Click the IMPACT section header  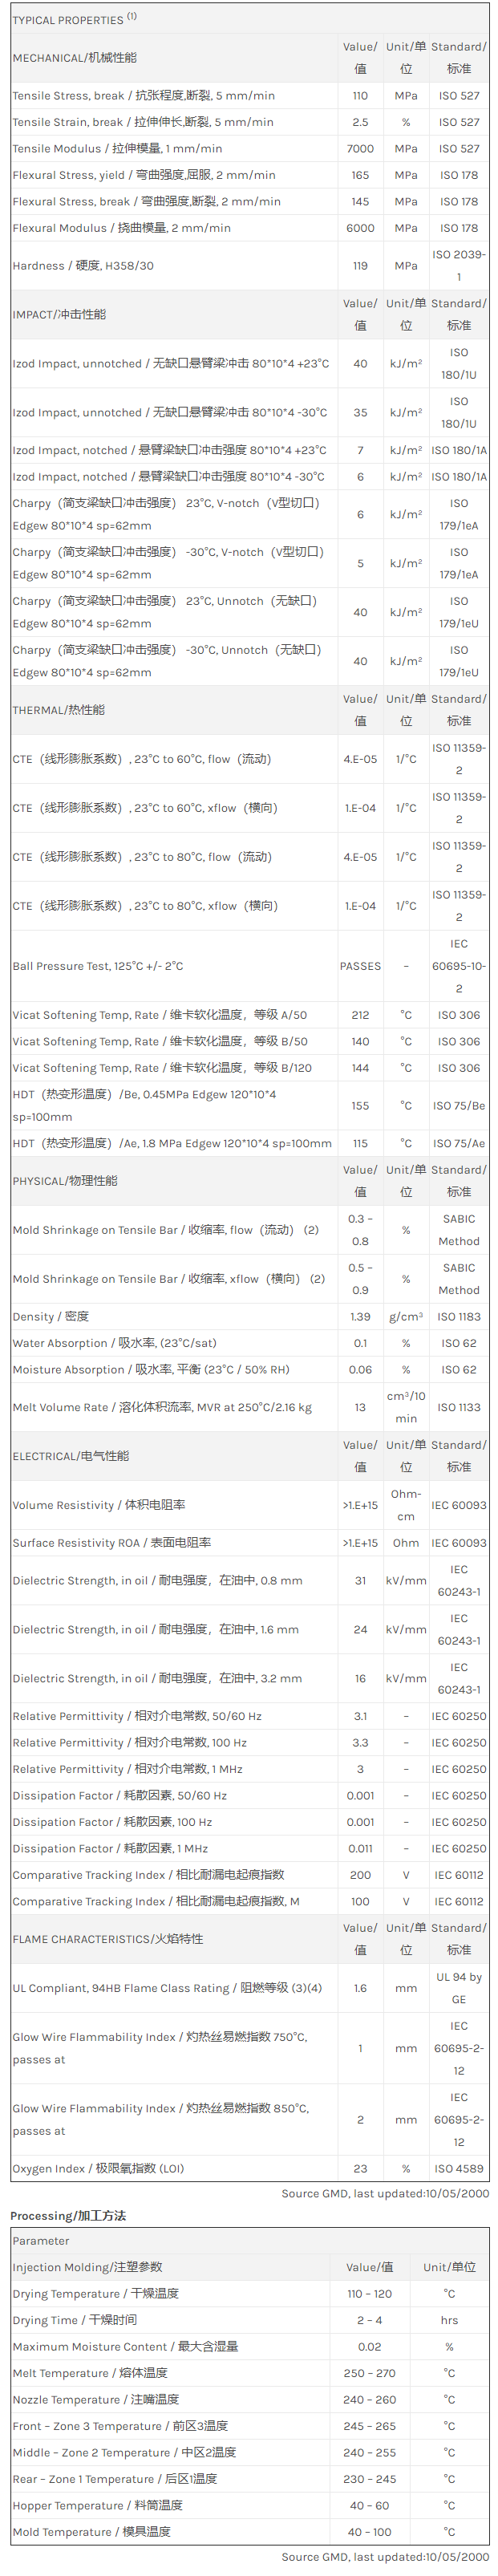pos(59,314)
